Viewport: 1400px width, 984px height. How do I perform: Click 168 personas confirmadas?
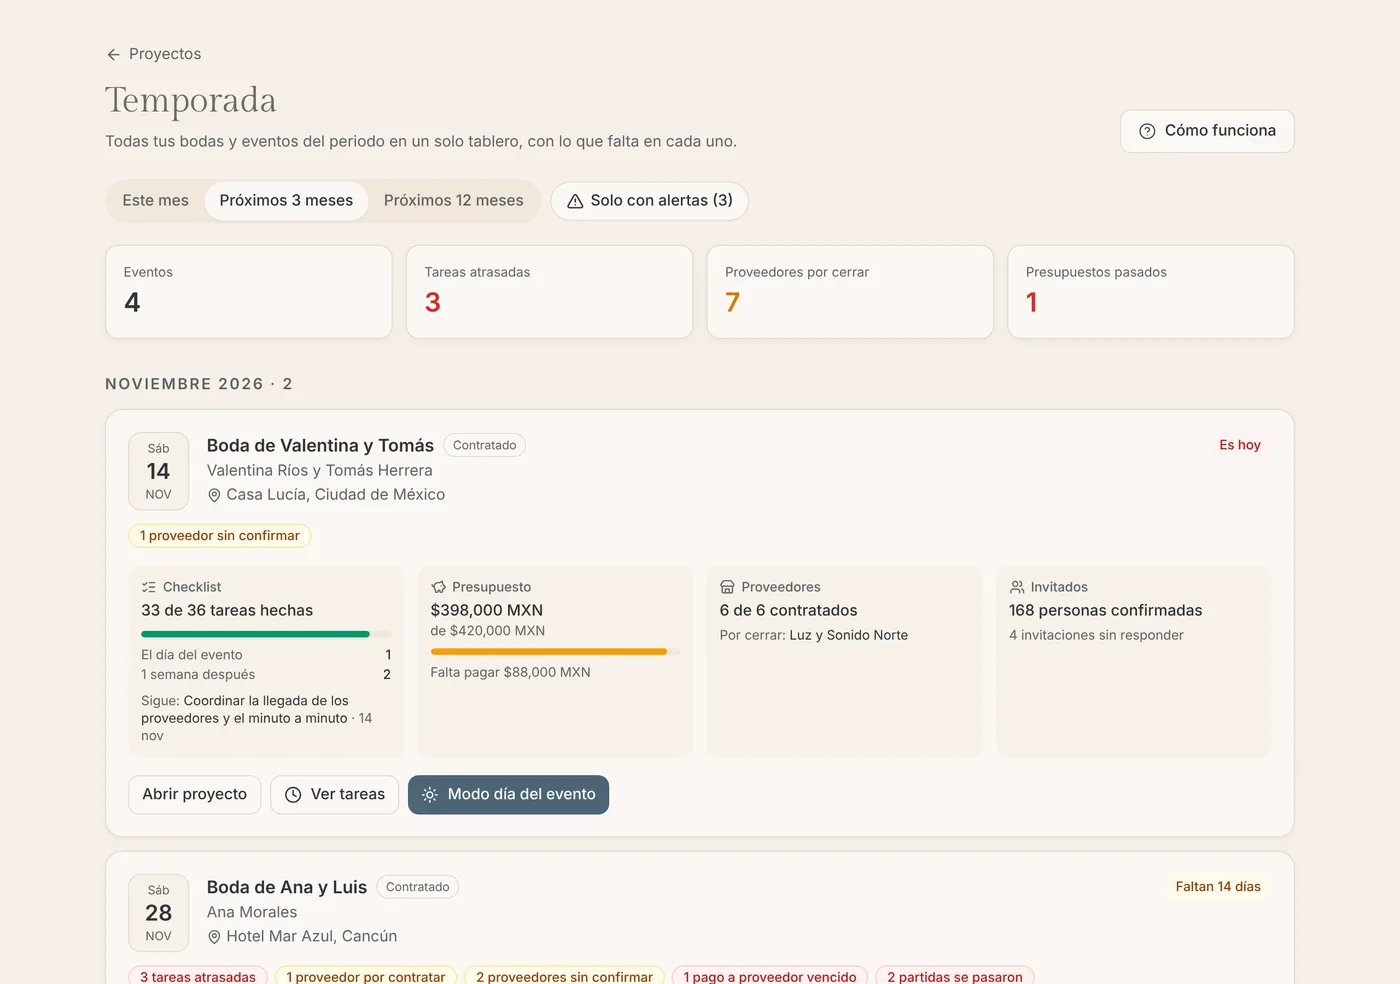click(x=1106, y=611)
